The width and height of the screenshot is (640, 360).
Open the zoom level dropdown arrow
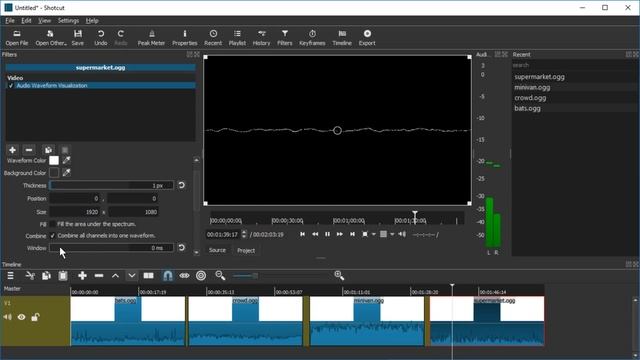pyautogui.click(x=373, y=234)
